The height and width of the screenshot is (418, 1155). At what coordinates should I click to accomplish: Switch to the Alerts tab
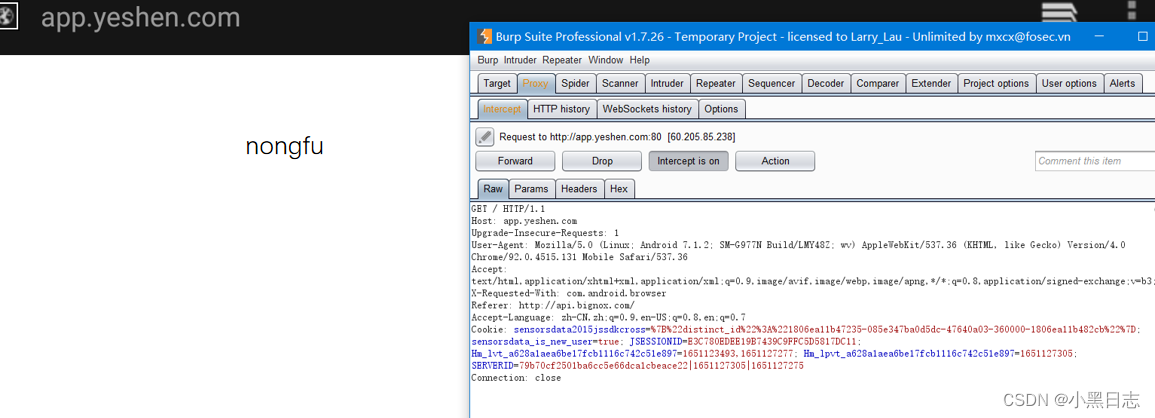tap(1122, 83)
